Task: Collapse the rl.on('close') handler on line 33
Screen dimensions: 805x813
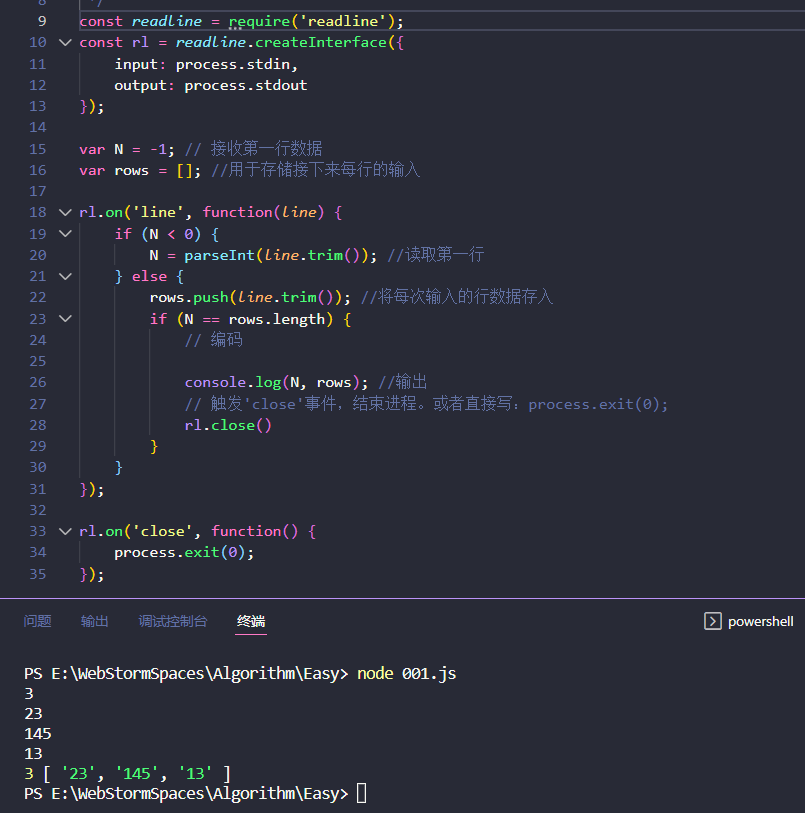Action: click(x=64, y=531)
